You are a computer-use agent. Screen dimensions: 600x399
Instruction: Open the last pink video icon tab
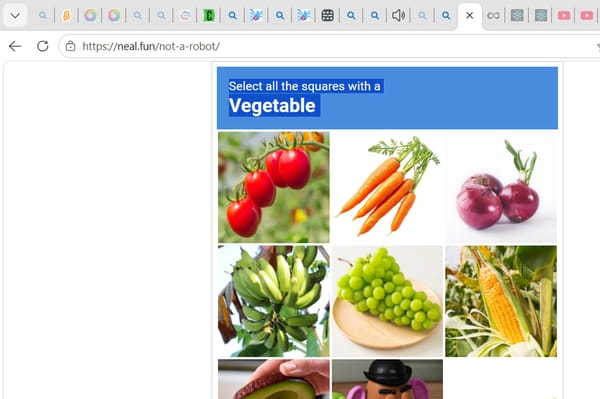[587, 16]
